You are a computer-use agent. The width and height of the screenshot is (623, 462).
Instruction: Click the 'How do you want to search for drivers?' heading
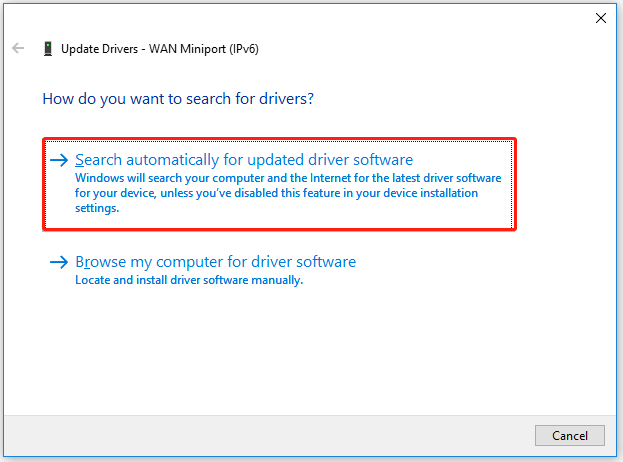coord(178,99)
